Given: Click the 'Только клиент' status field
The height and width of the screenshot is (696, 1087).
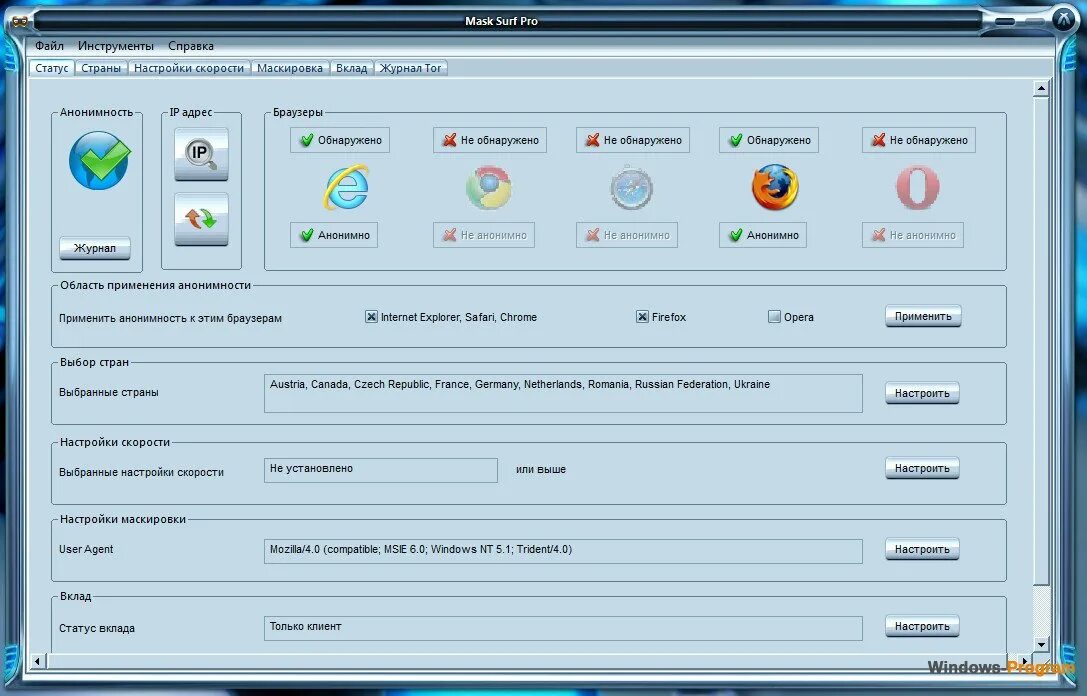Looking at the screenshot, I should click(x=563, y=628).
